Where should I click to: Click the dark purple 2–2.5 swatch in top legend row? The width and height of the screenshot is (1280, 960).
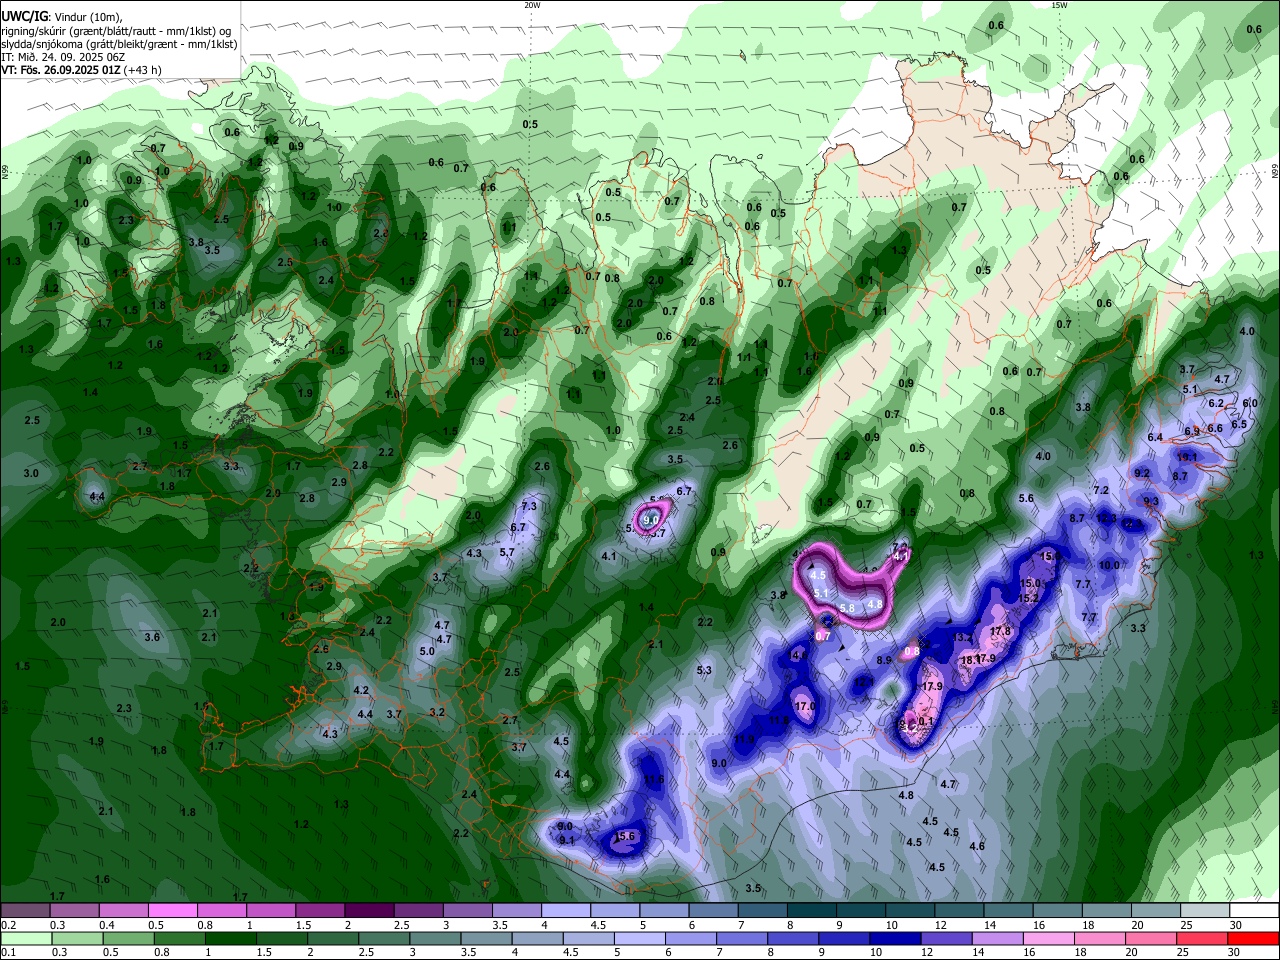point(369,910)
